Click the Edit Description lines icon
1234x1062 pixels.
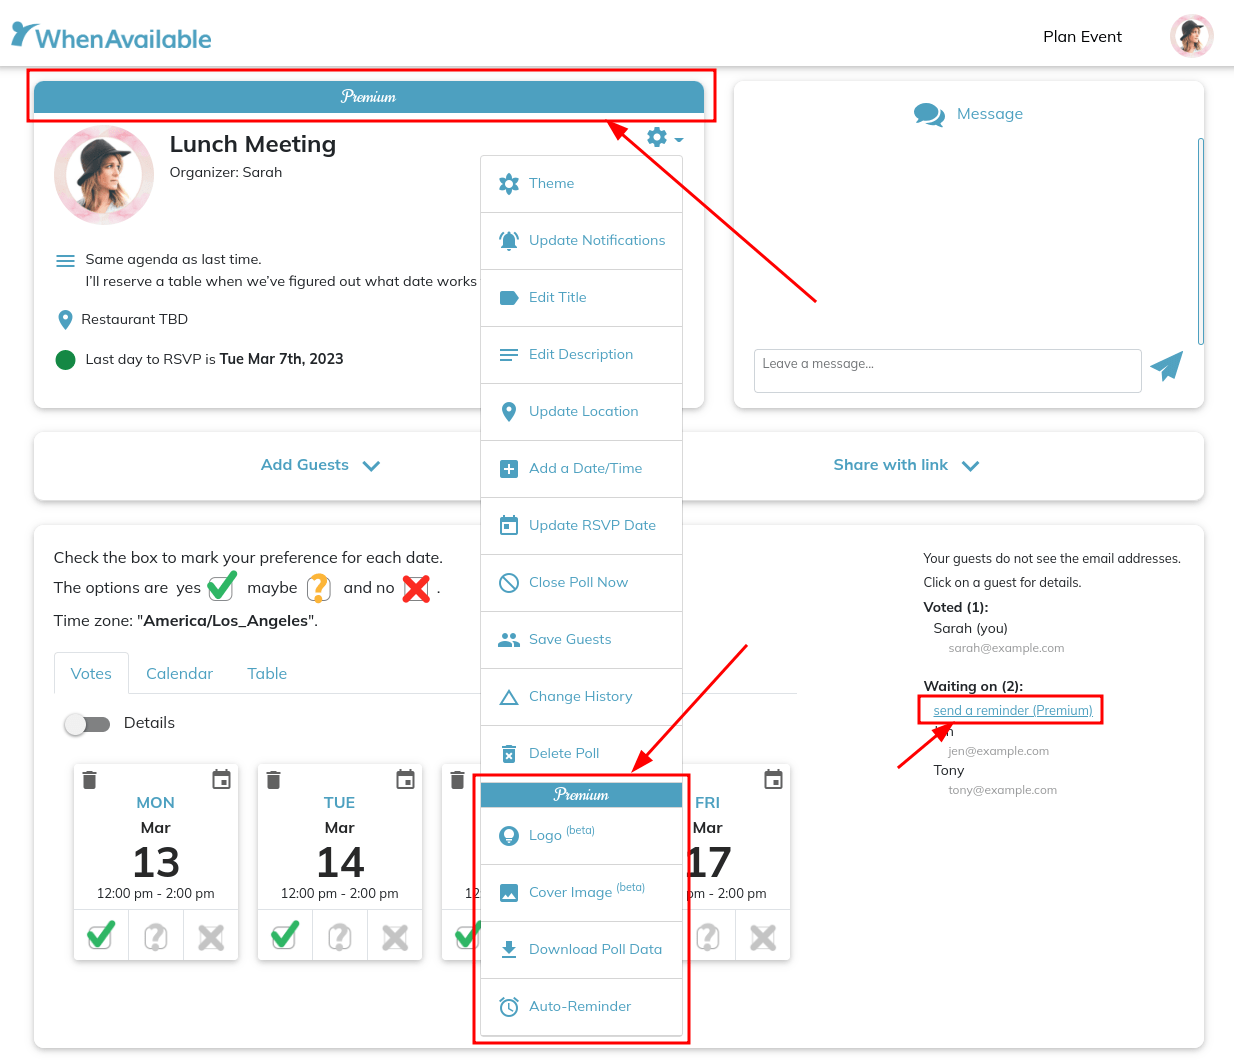509,355
